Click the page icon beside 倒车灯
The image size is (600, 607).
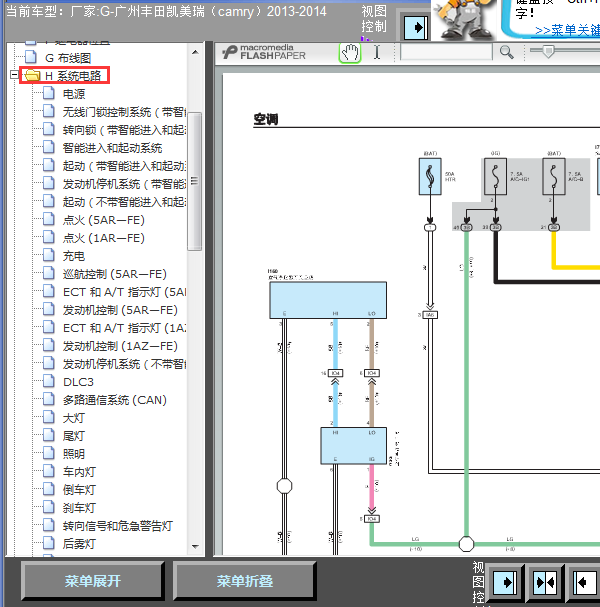coord(49,489)
